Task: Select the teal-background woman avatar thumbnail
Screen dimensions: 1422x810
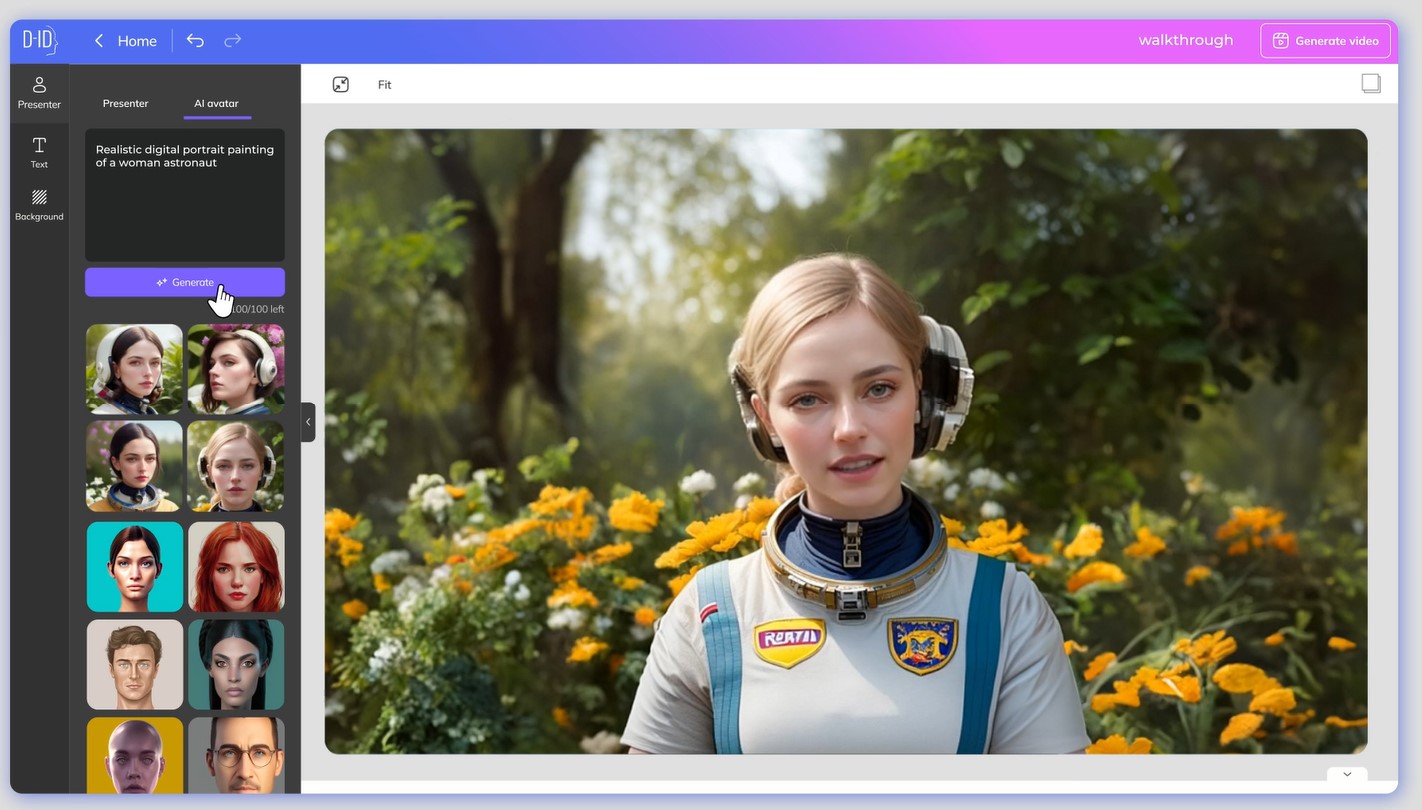Action: tap(134, 566)
